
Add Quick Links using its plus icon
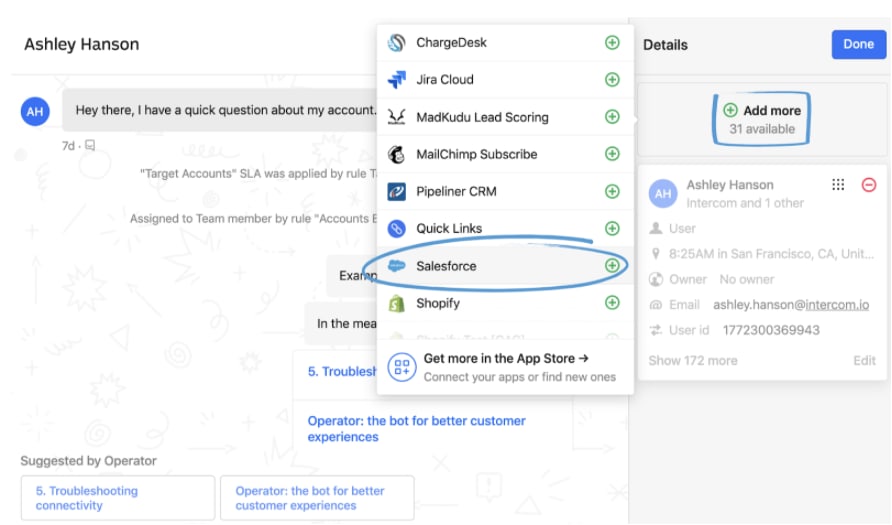(x=612, y=228)
